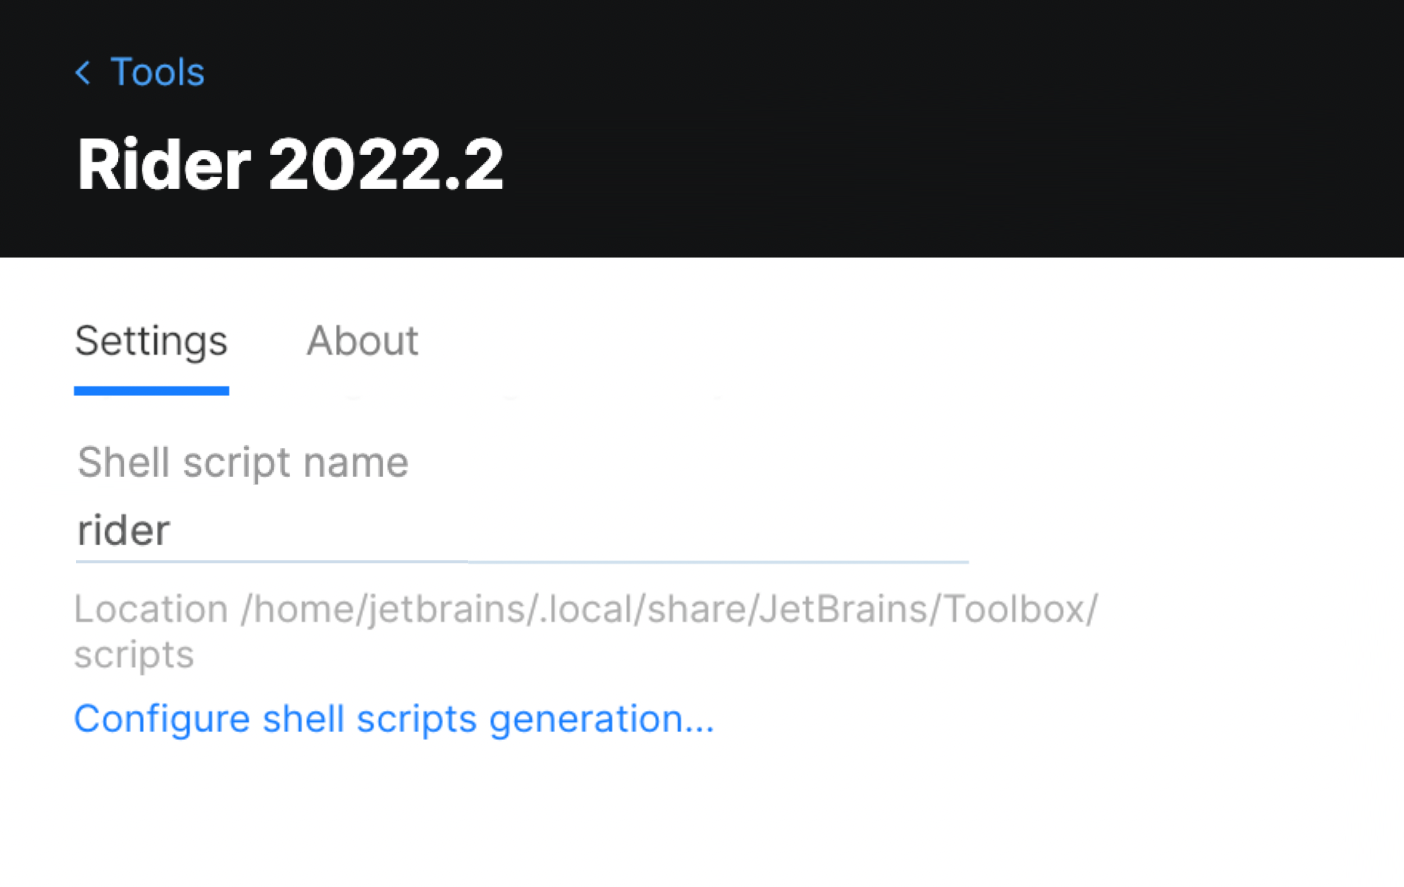This screenshot has width=1404, height=887.
Task: Click the active tab underline indicator
Action: [x=150, y=390]
